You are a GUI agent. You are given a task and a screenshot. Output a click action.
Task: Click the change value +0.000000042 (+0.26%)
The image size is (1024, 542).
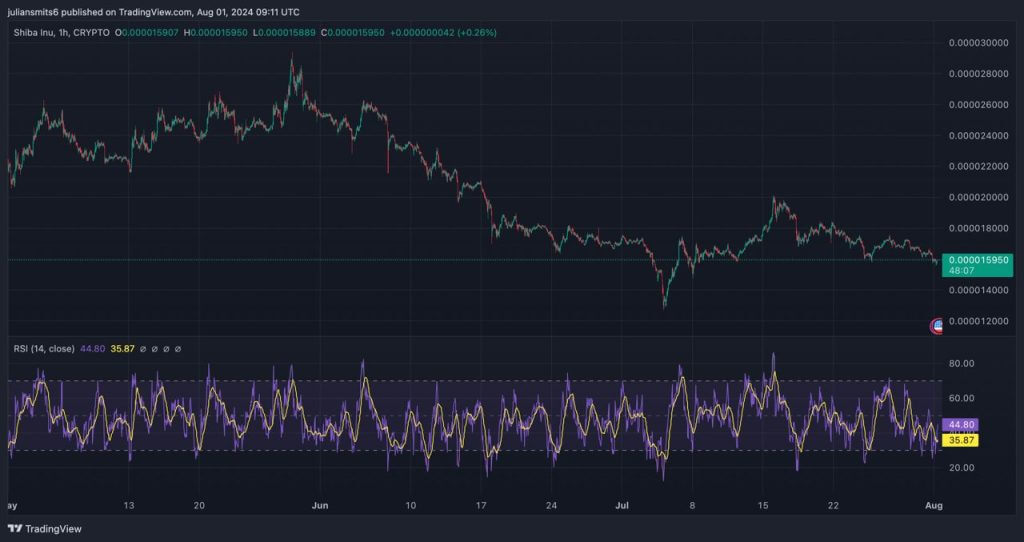pos(443,32)
